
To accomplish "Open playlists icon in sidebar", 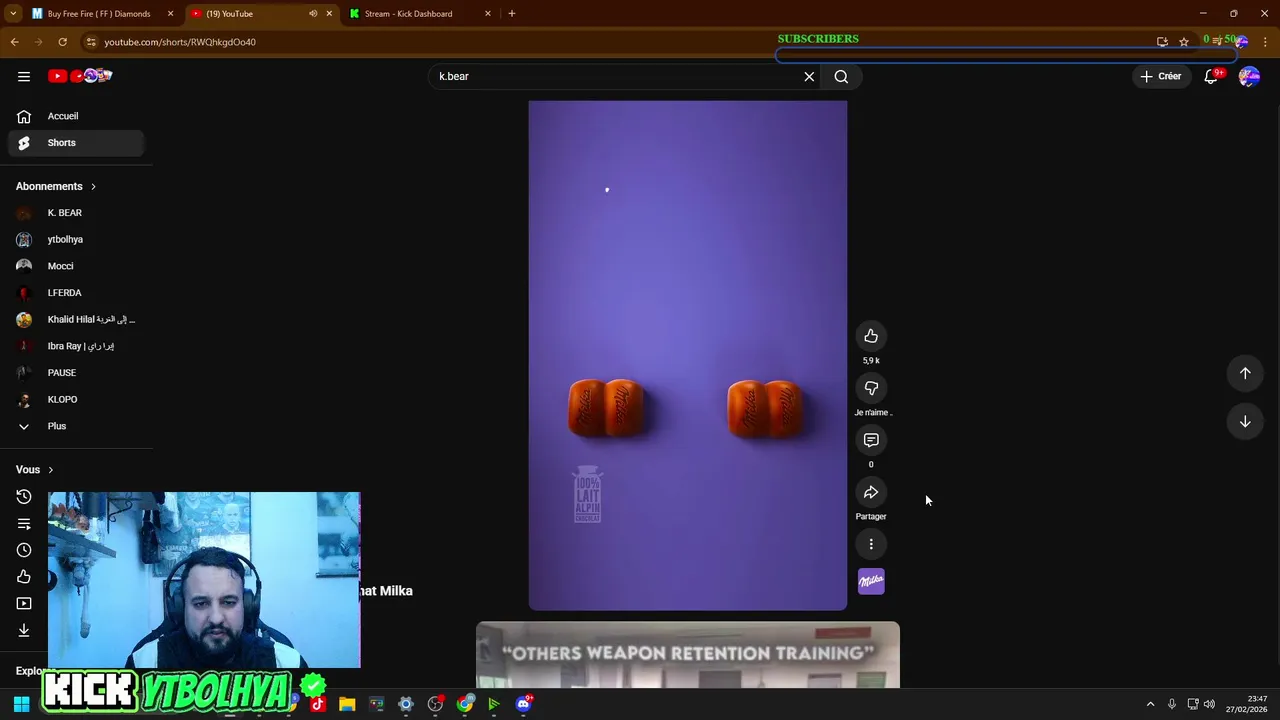I will coord(24,524).
